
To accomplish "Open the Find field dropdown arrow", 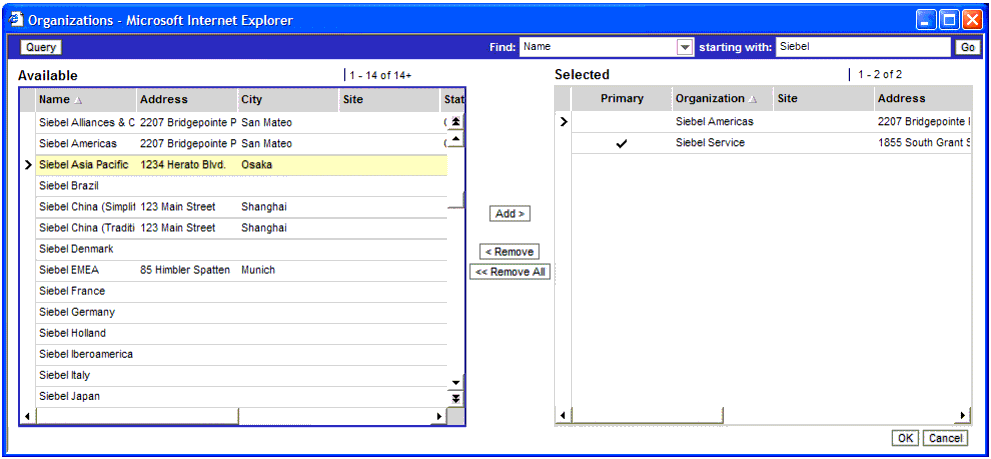I will click(684, 47).
